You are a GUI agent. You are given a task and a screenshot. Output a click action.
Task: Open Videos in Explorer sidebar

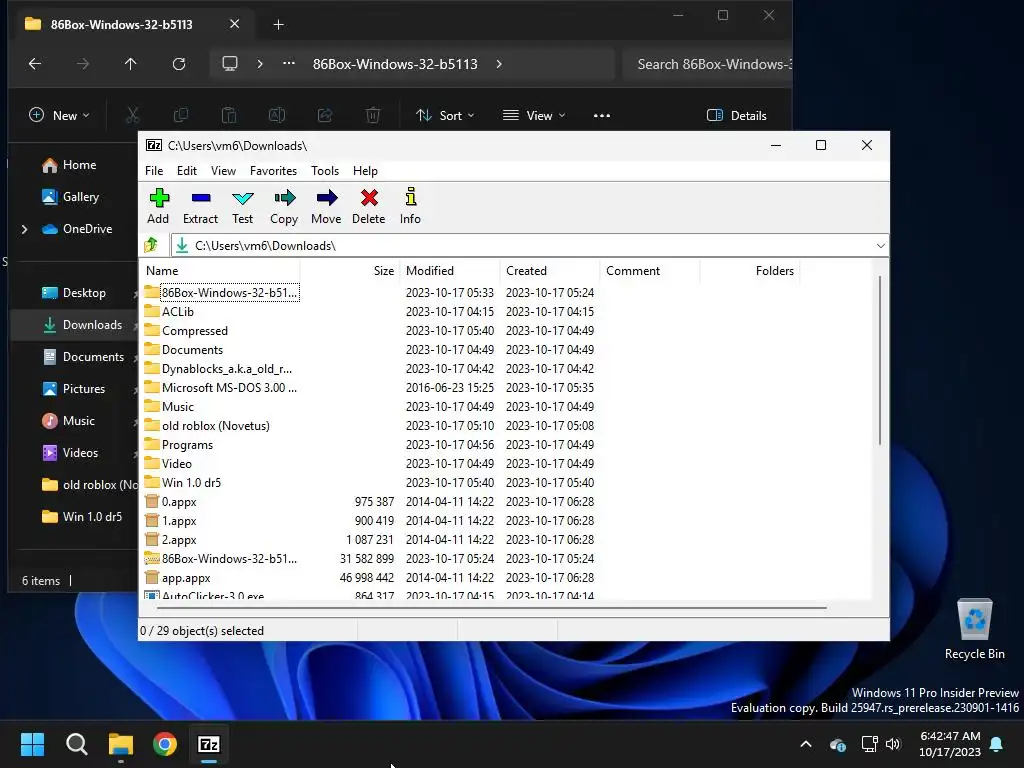point(70,453)
